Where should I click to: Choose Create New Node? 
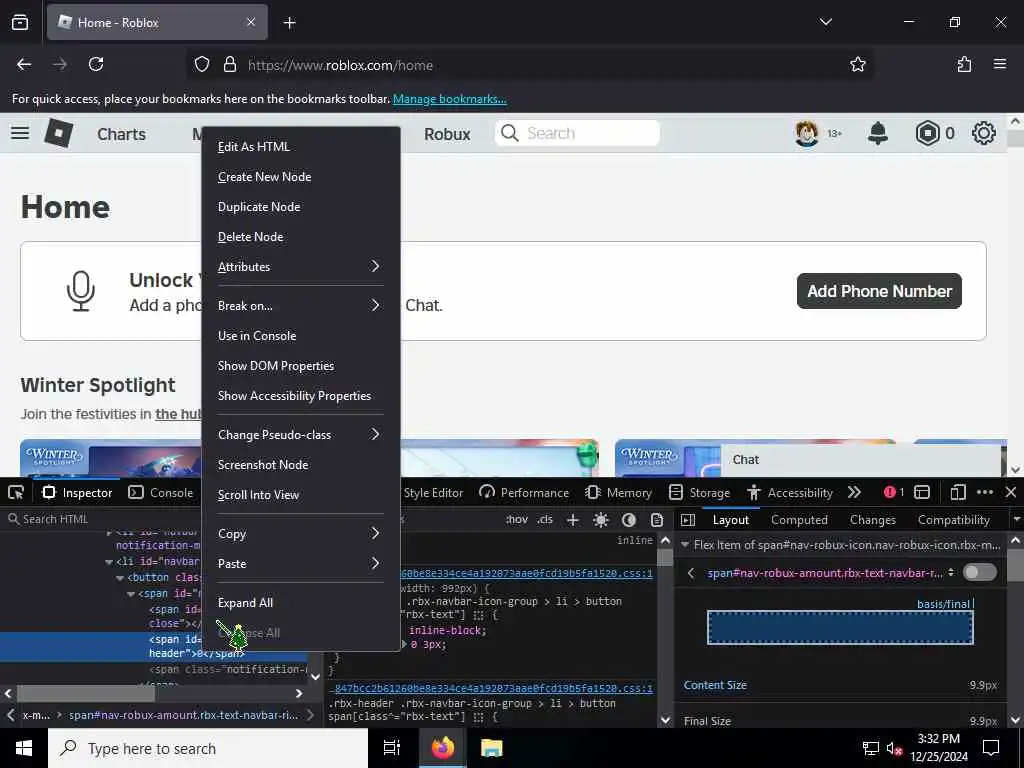point(300,177)
